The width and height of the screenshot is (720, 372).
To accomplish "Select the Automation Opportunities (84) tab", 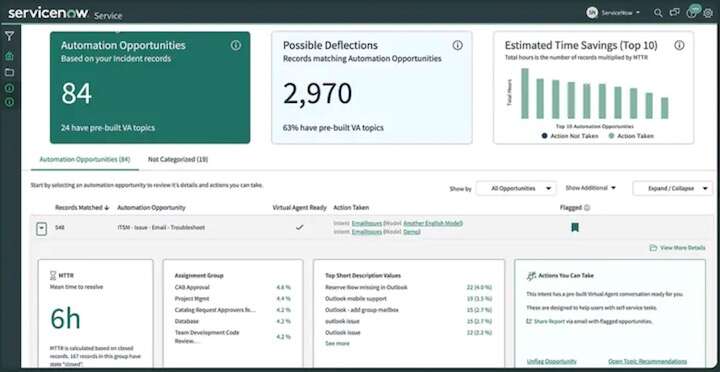I will 85,159.
